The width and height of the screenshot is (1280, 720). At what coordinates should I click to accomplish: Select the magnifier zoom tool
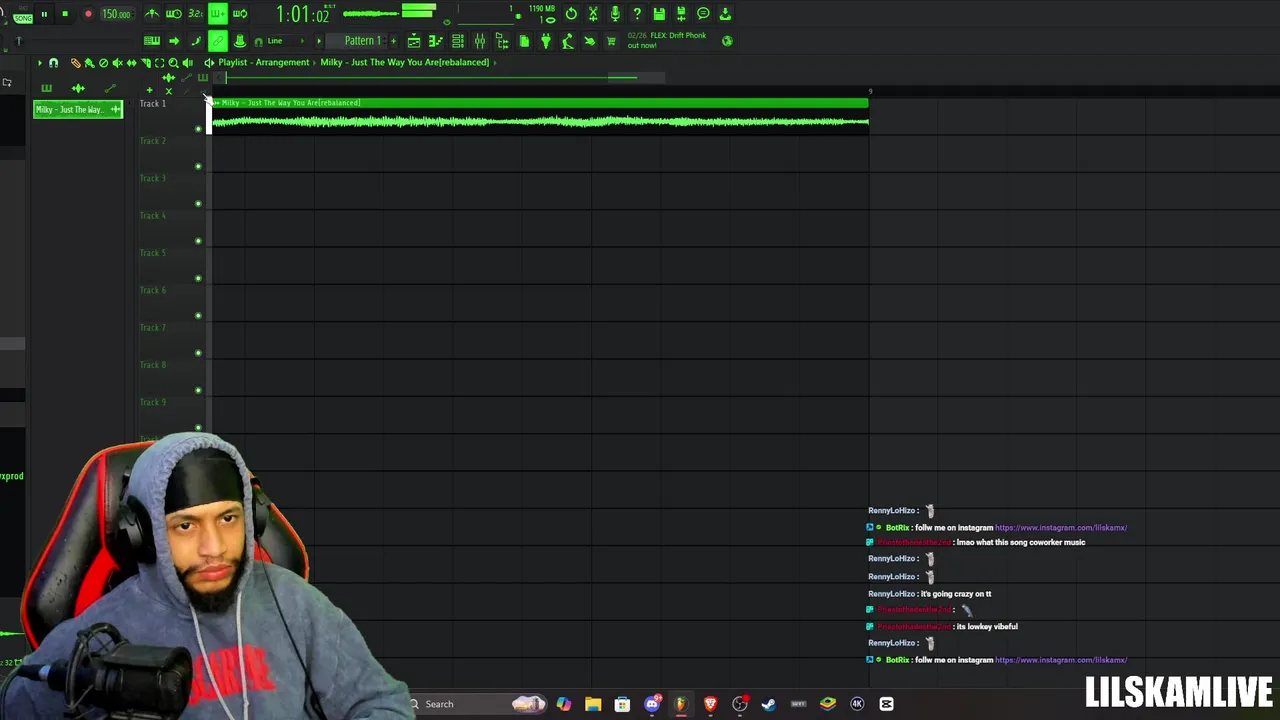pos(173,63)
